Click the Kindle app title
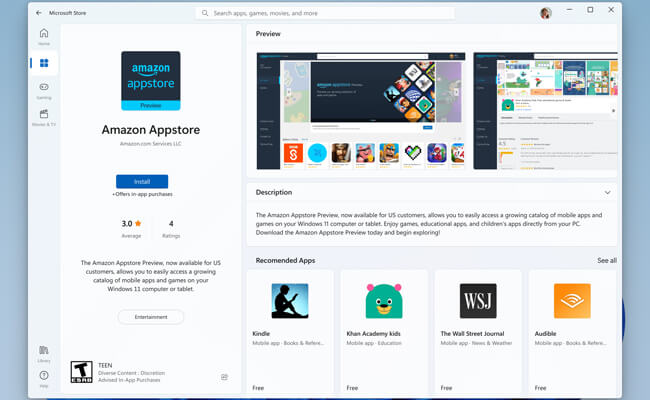The height and width of the screenshot is (400, 650). point(261,333)
